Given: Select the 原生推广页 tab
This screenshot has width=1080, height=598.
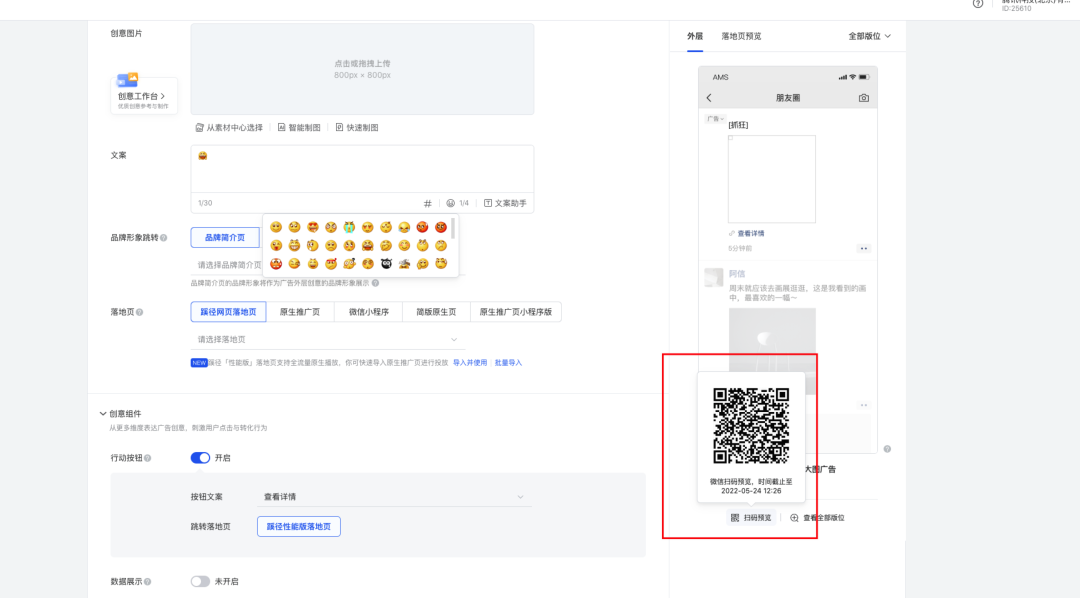Looking at the screenshot, I should click(x=300, y=312).
